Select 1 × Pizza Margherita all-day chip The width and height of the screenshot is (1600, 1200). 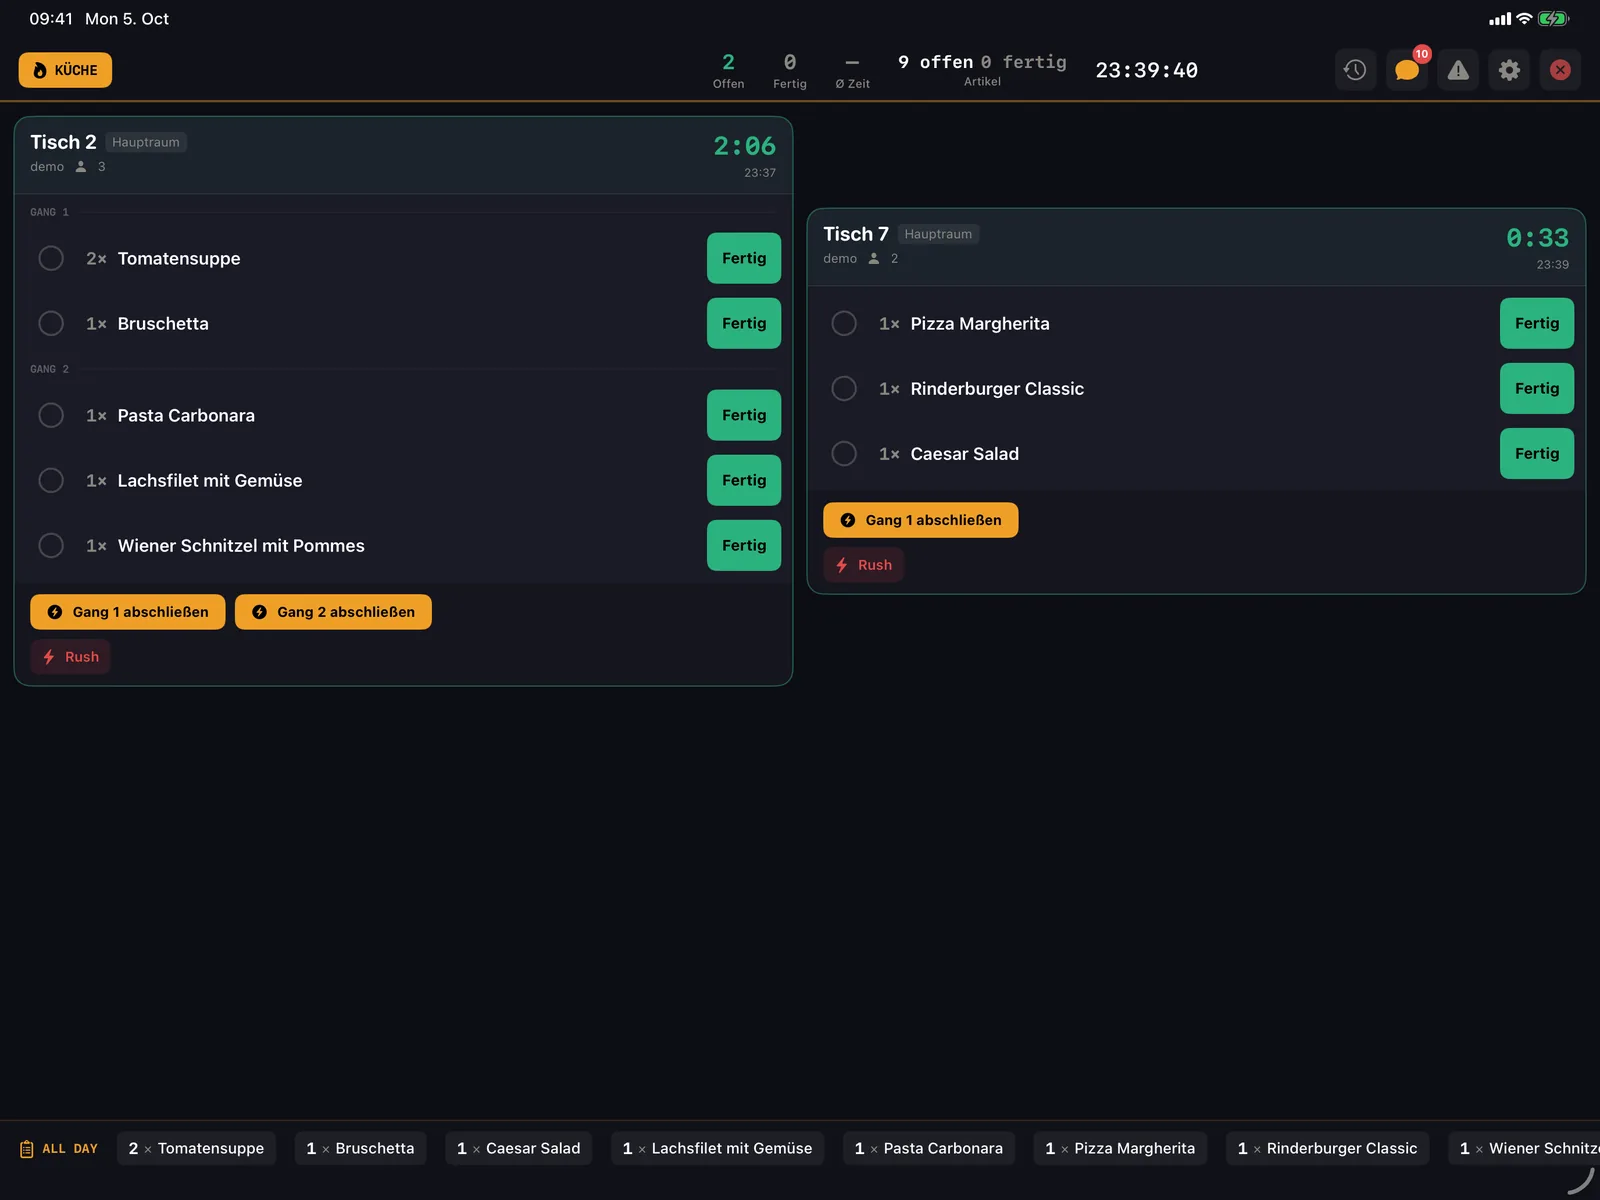tap(1120, 1148)
